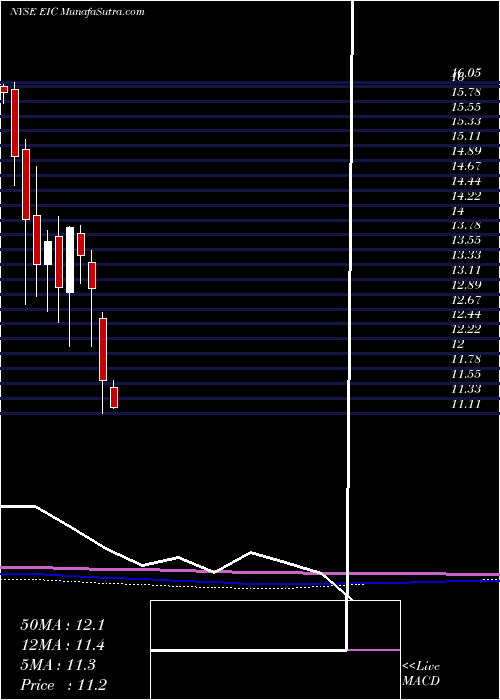Click the 50MA : 12.1 reading
Screen dimensions: 500x700
(x=62, y=625)
